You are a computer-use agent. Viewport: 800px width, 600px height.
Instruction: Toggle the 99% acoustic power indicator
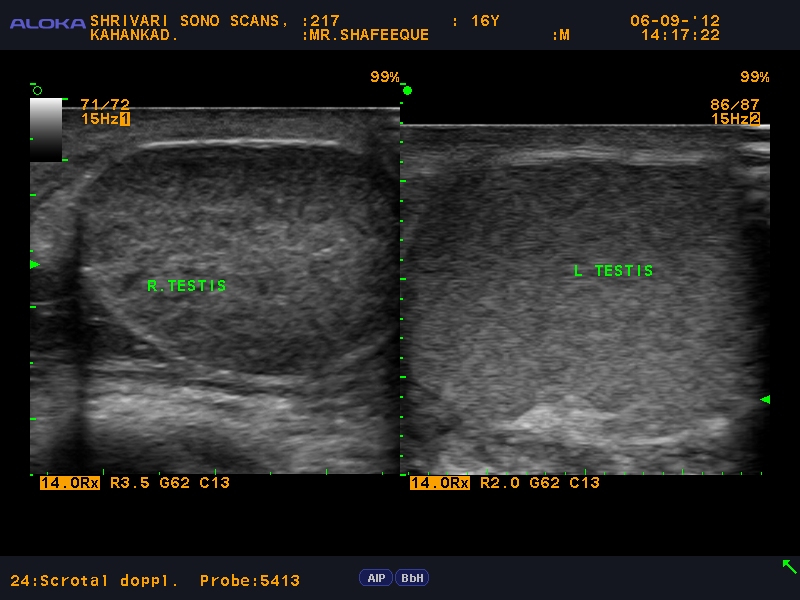(383, 77)
